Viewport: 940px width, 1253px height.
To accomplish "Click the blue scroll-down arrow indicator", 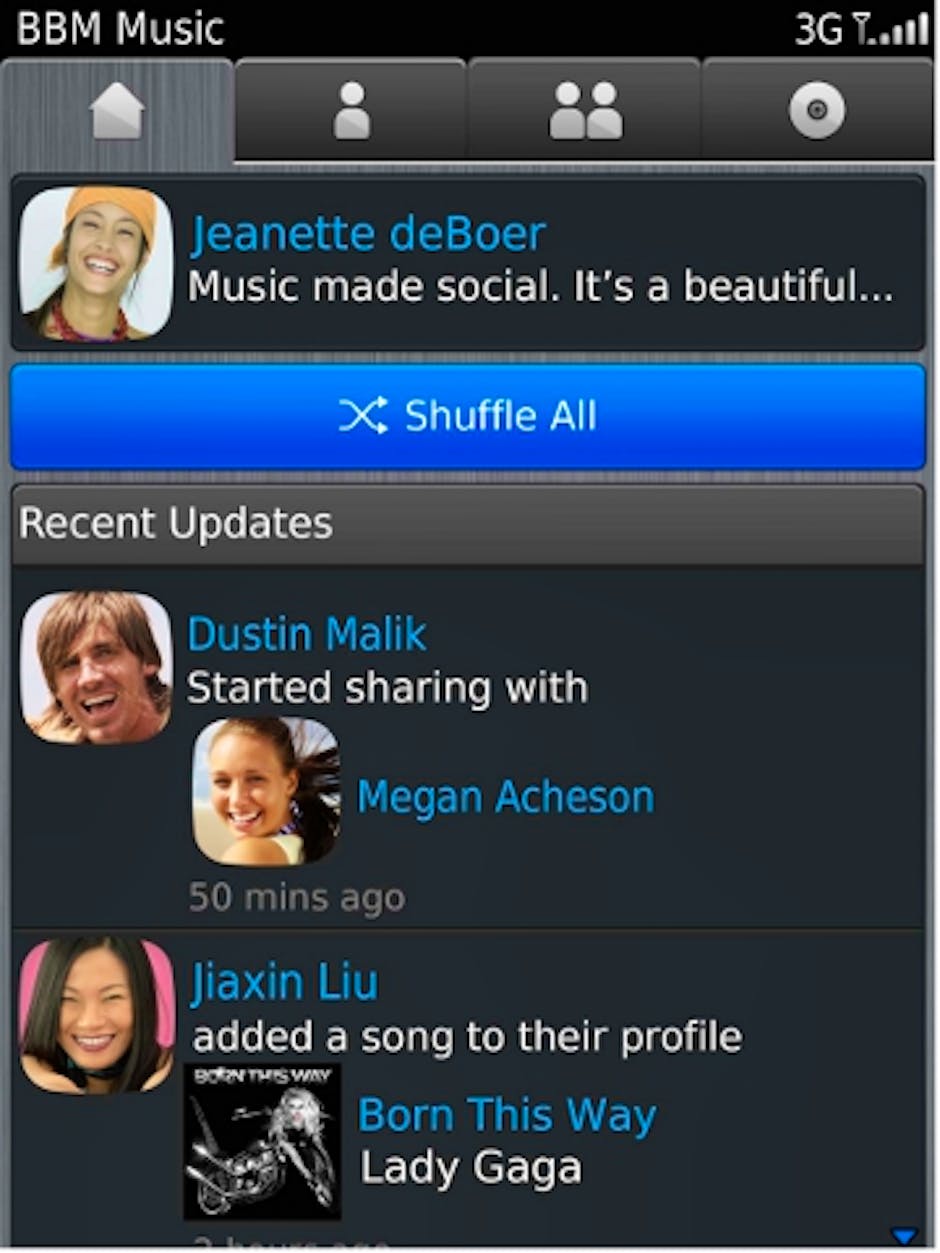I will (x=903, y=1235).
